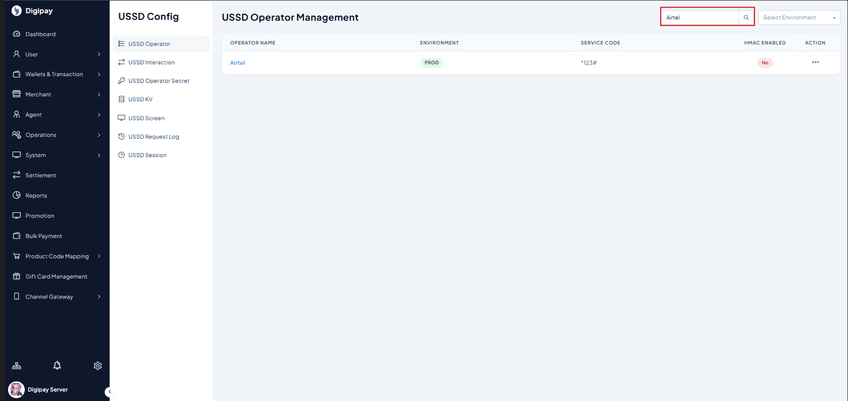Click the search magnifier icon
The width and height of the screenshot is (848, 401).
tap(746, 17)
